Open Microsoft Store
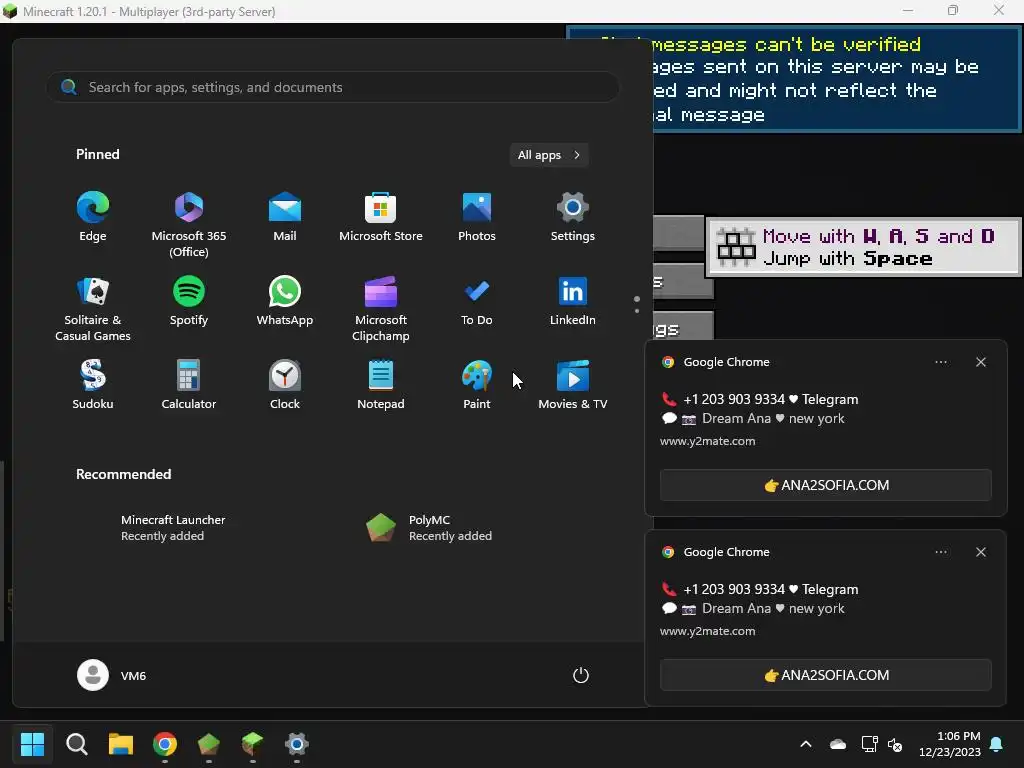Viewport: 1024px width, 768px height. click(x=381, y=217)
